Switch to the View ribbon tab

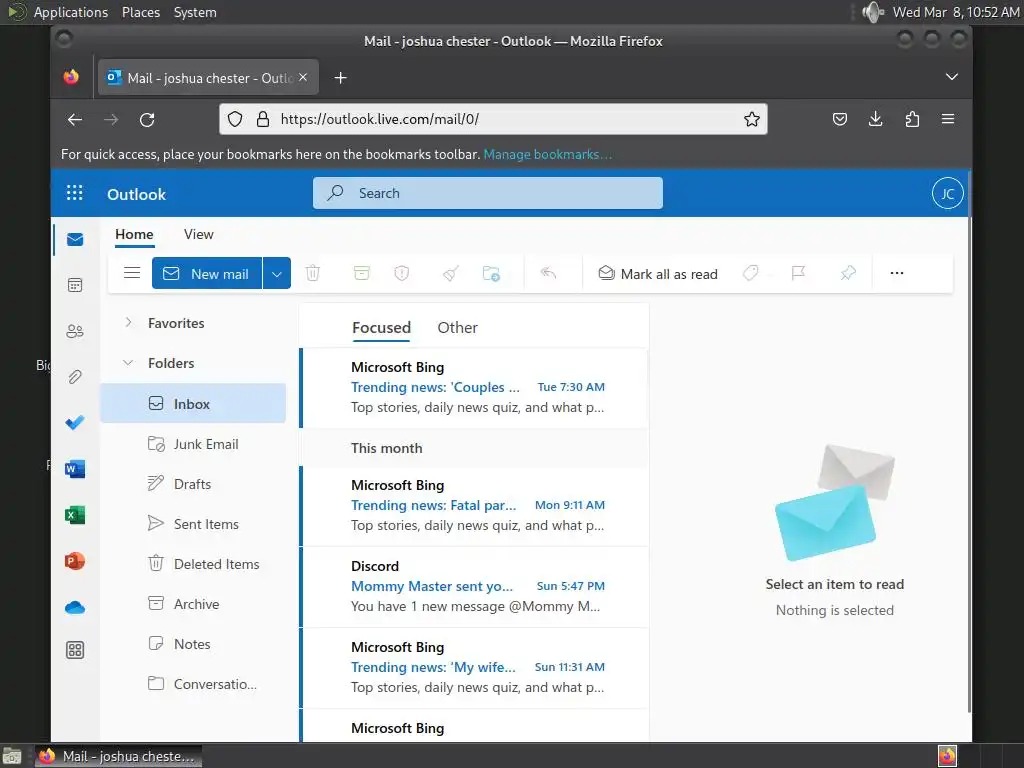199,234
